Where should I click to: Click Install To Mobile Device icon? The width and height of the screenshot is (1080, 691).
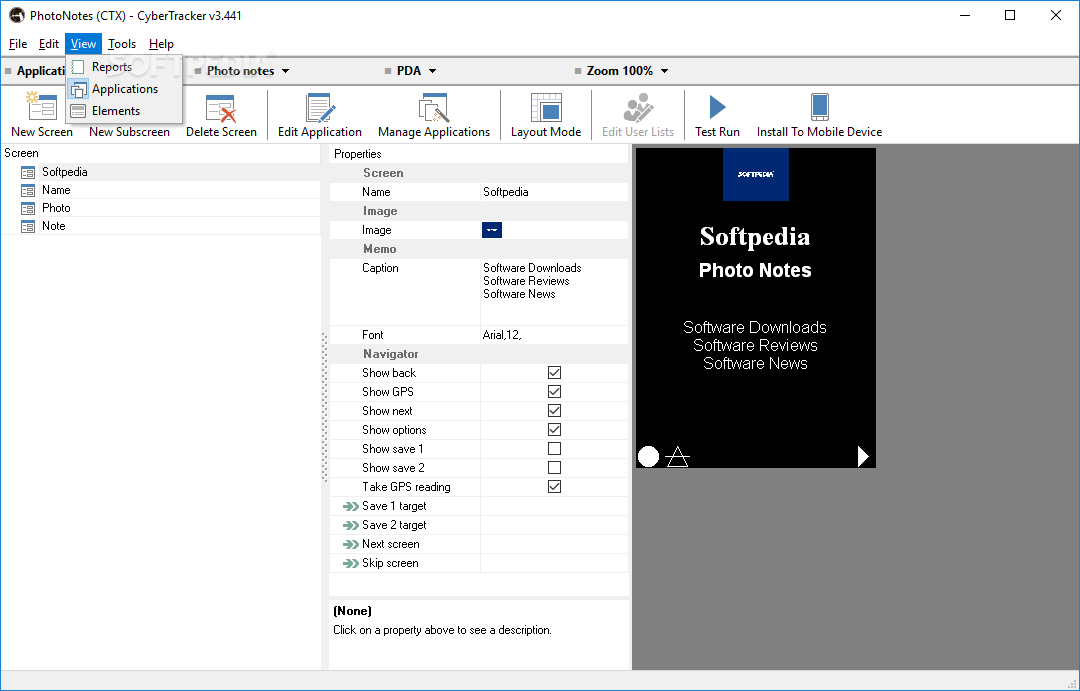pos(819,107)
